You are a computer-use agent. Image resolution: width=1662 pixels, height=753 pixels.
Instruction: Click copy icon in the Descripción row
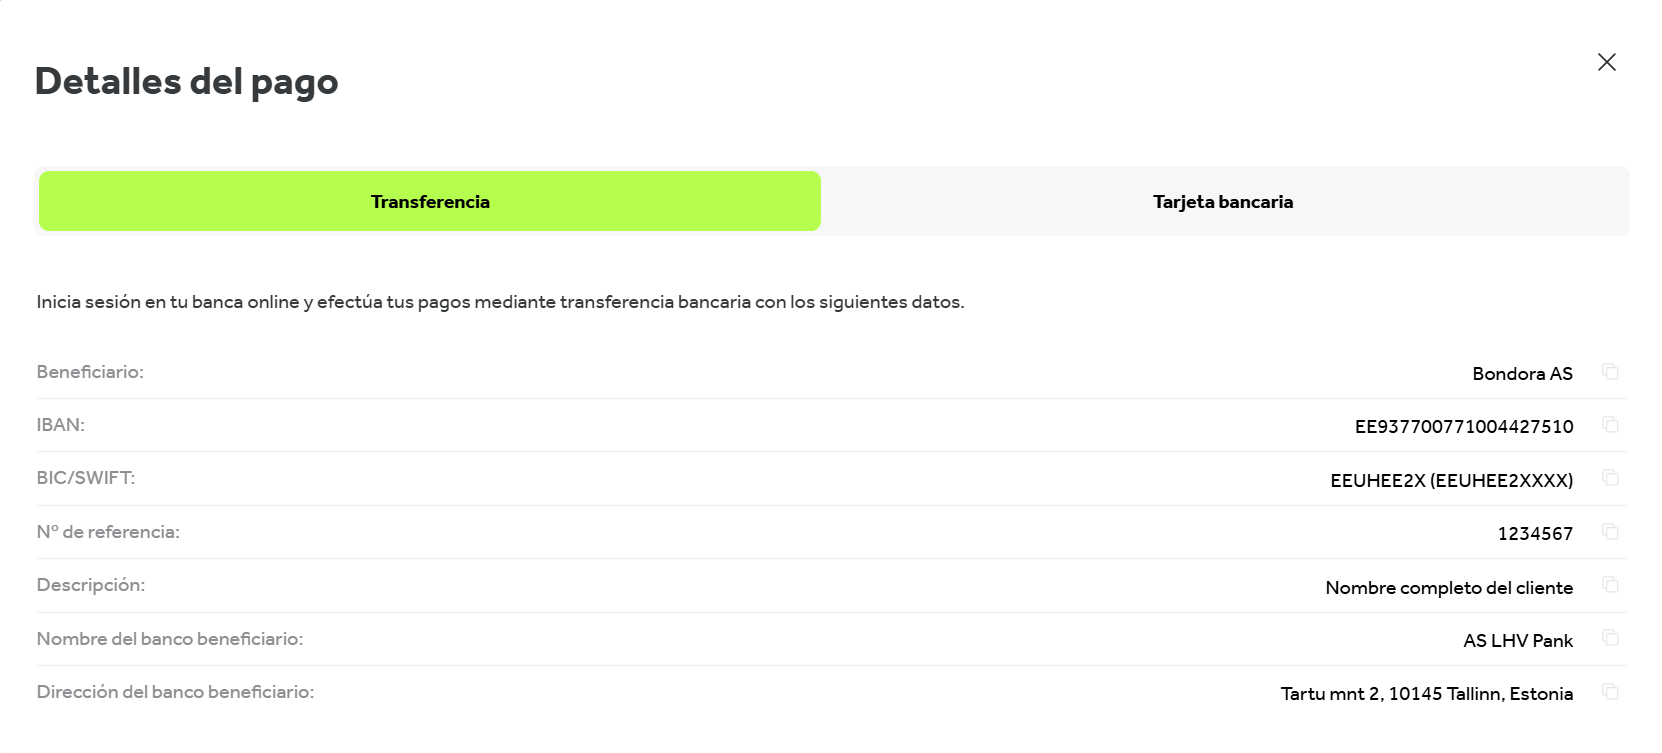click(x=1610, y=585)
